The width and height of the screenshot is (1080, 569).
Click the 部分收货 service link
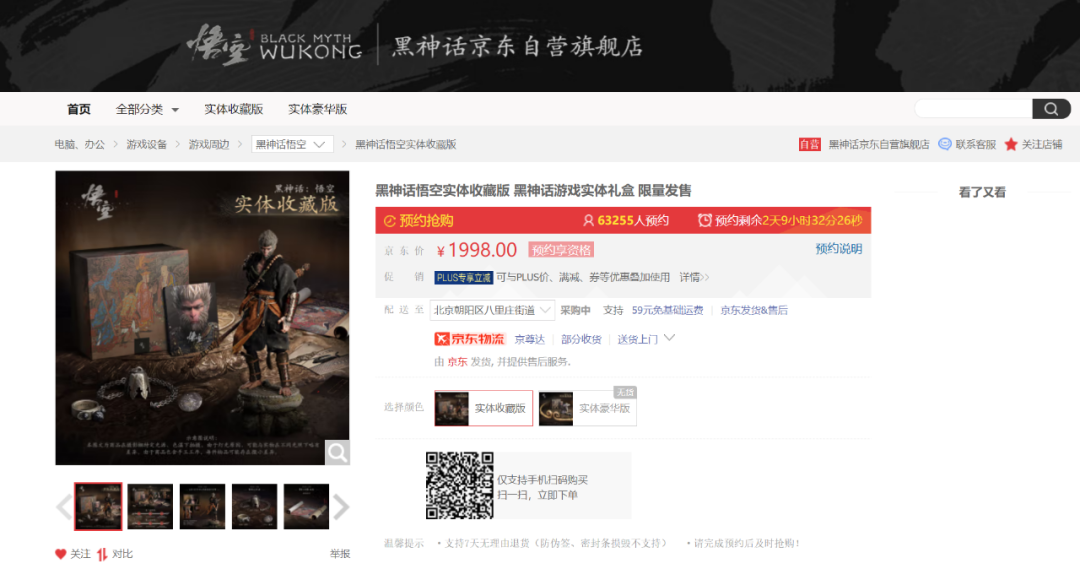point(581,339)
